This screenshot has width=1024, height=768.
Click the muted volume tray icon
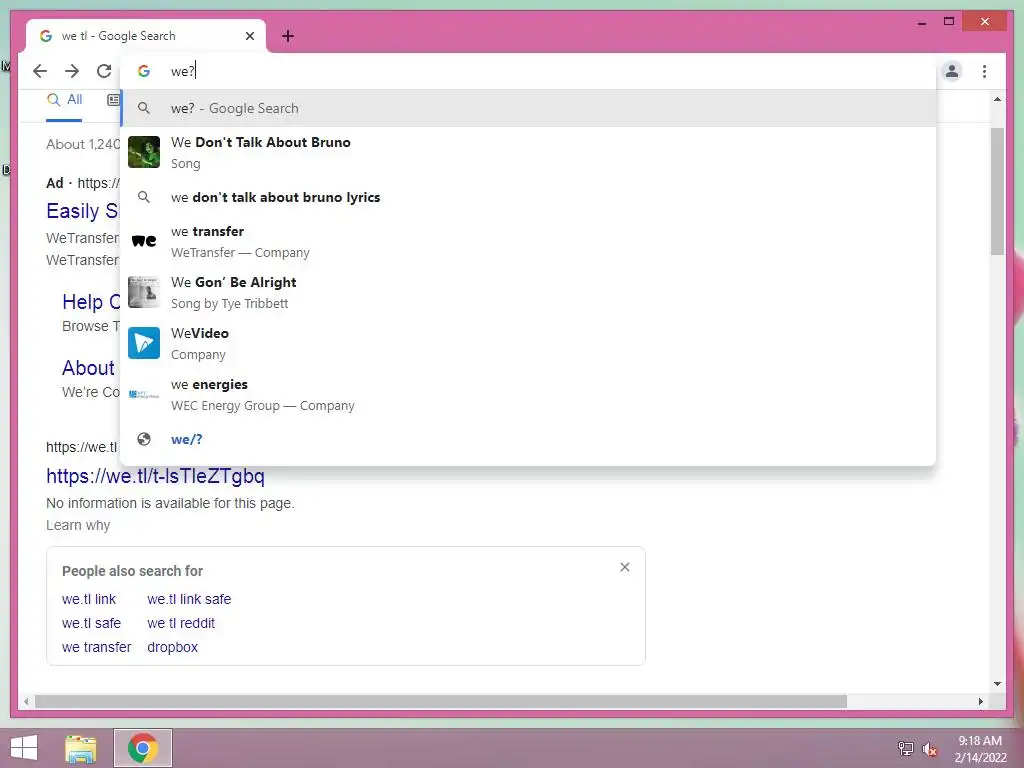point(929,748)
